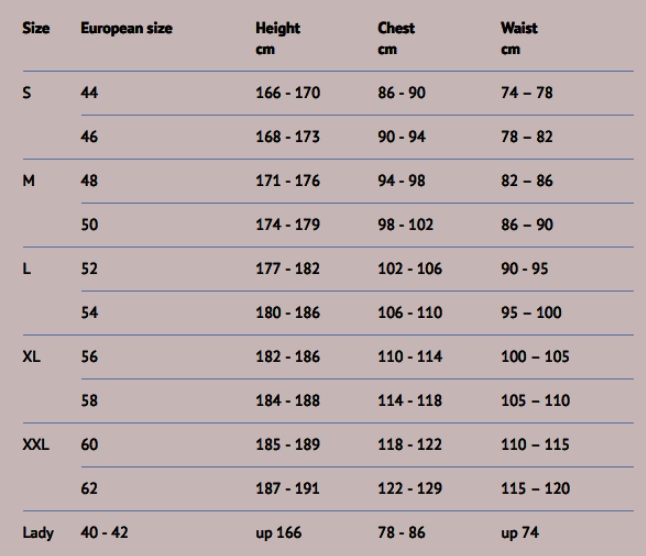Click chest value 106 - 110

coord(410,313)
